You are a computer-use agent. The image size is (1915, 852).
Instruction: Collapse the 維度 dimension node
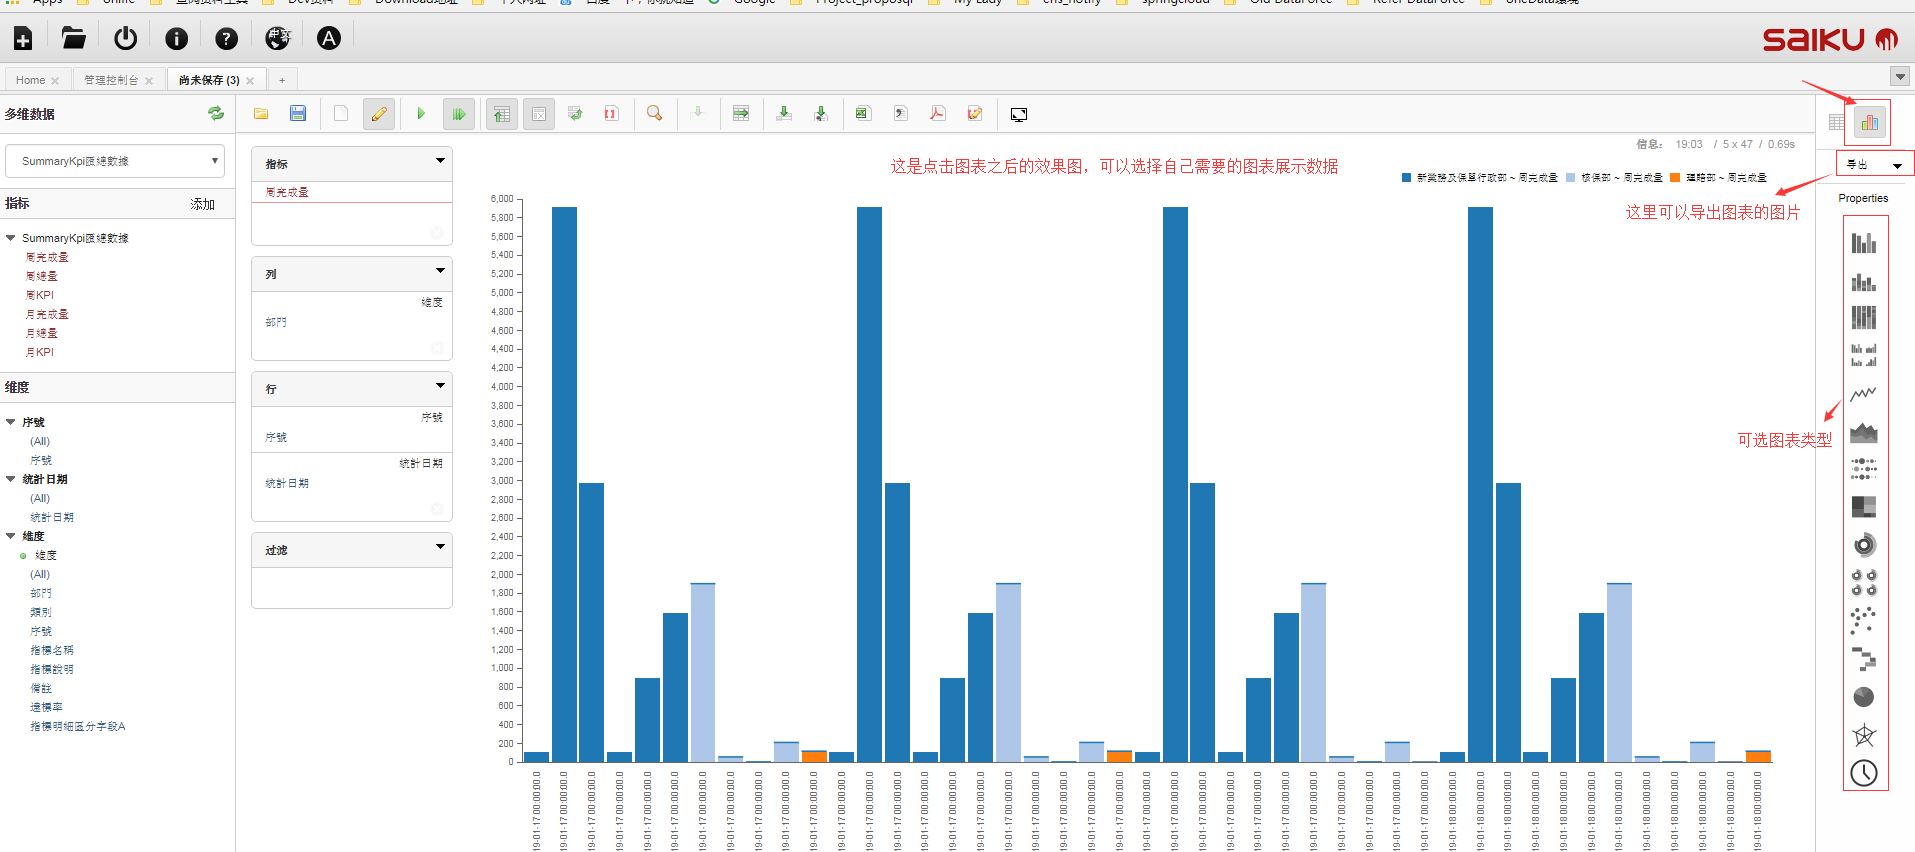coord(11,536)
